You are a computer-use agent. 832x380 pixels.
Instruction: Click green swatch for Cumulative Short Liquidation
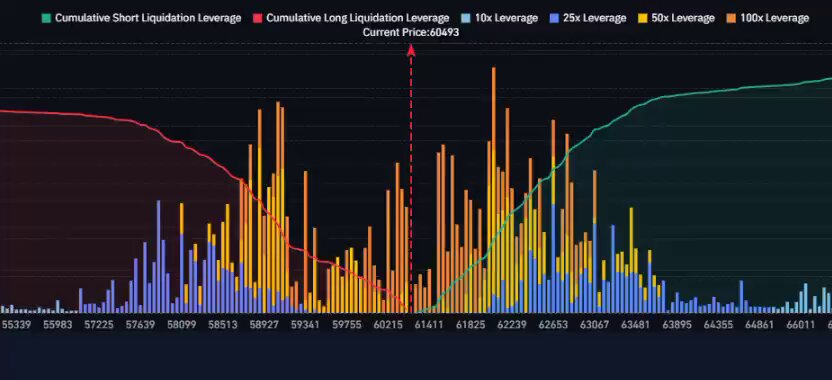[x=46, y=18]
